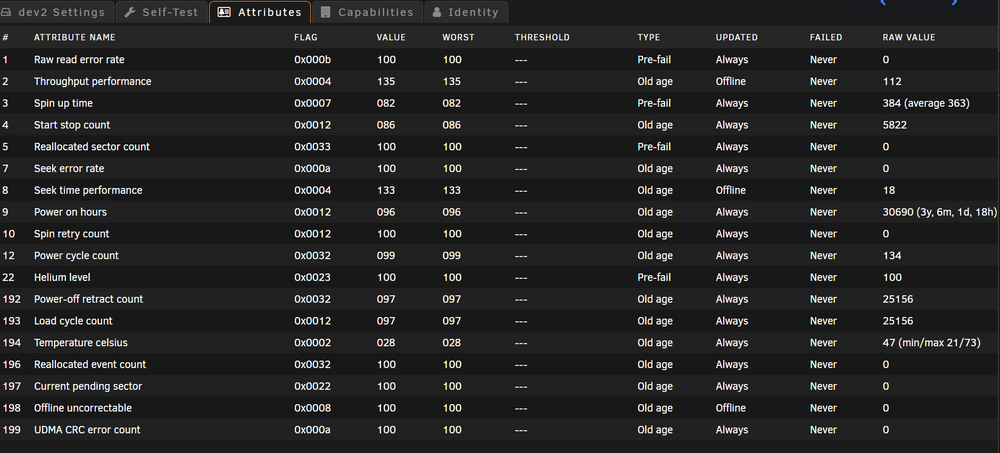Select the Reallocated event count attribute
The height and width of the screenshot is (453, 1000).
coord(90,364)
